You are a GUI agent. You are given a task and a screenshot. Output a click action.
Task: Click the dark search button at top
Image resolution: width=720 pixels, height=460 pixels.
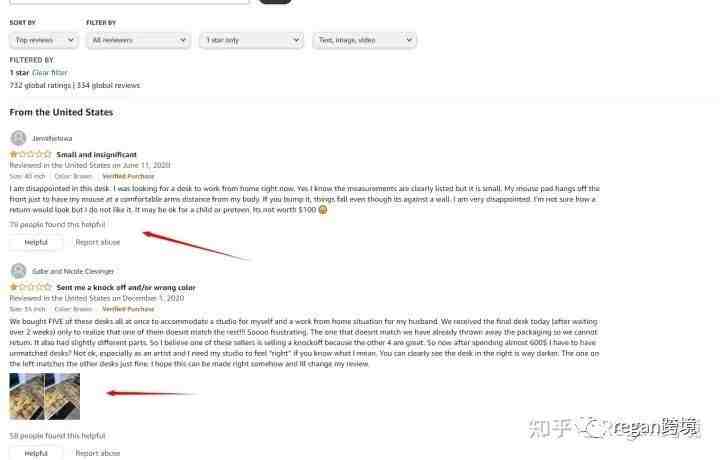(x=275, y=1)
